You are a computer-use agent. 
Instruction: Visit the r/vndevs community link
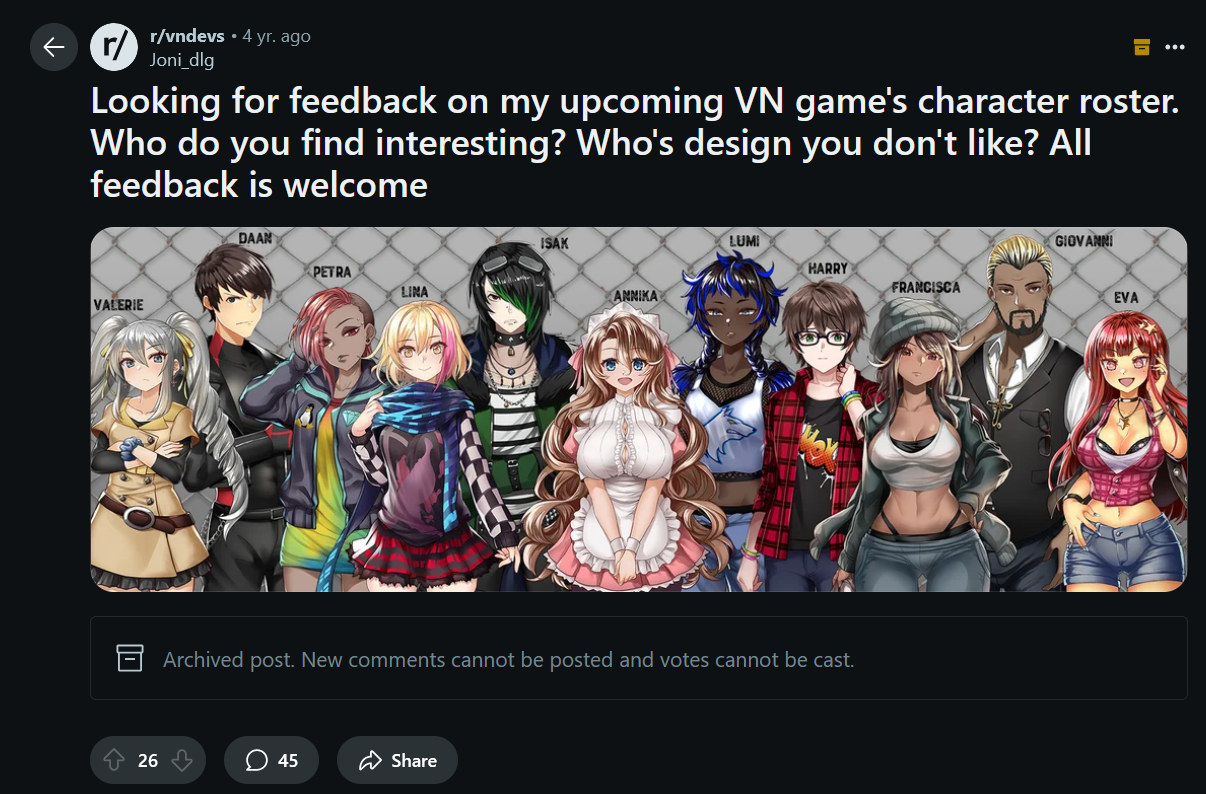coord(187,36)
